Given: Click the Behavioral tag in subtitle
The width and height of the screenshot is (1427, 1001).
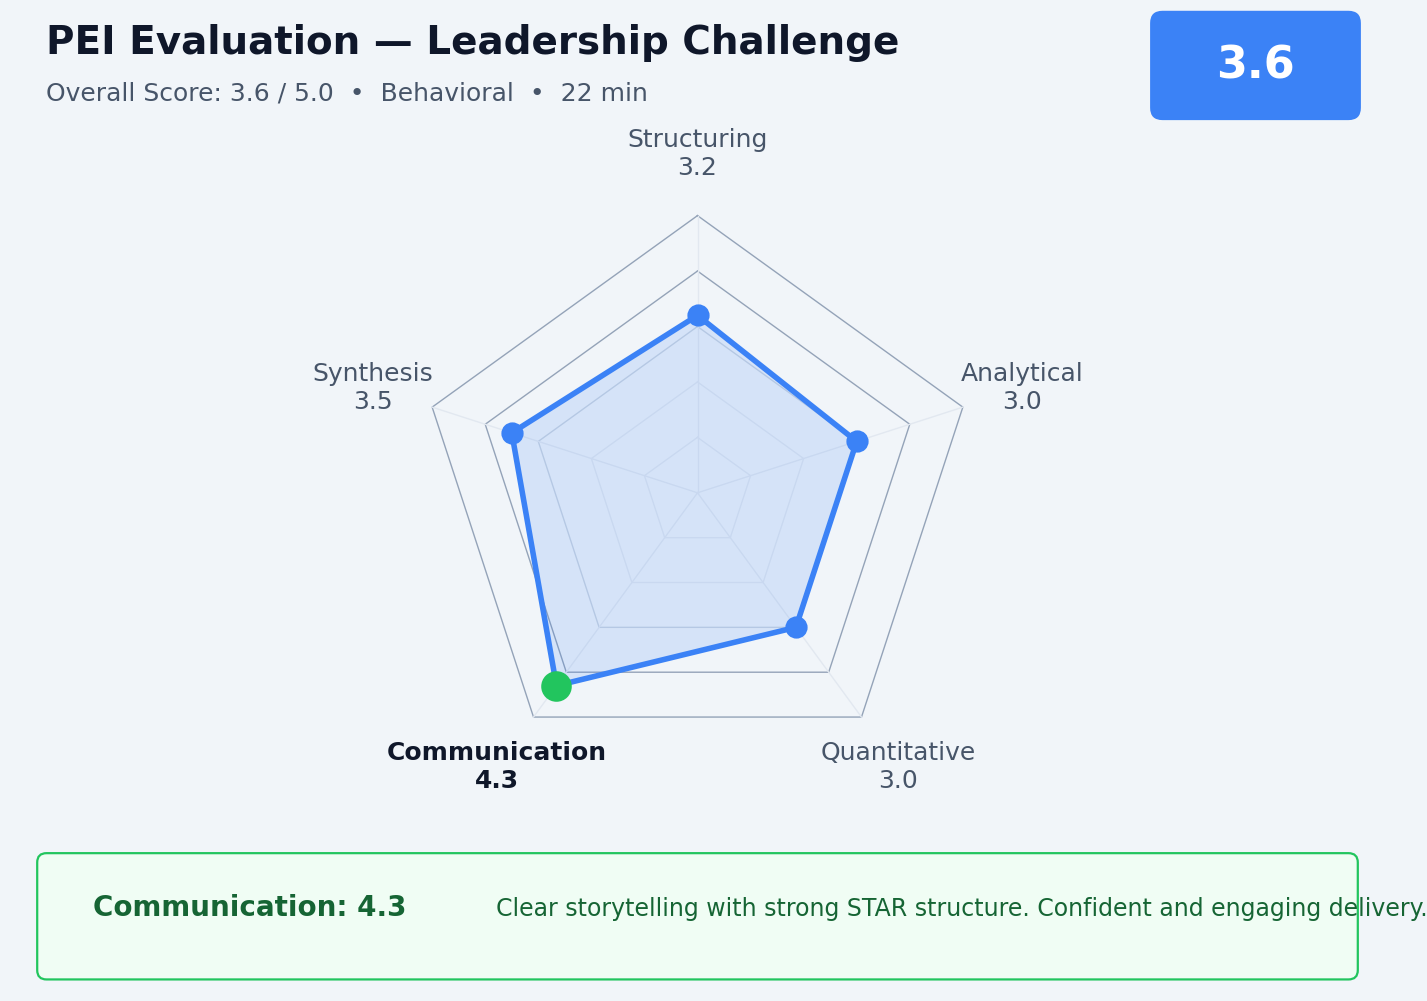Looking at the screenshot, I should click(x=446, y=94).
